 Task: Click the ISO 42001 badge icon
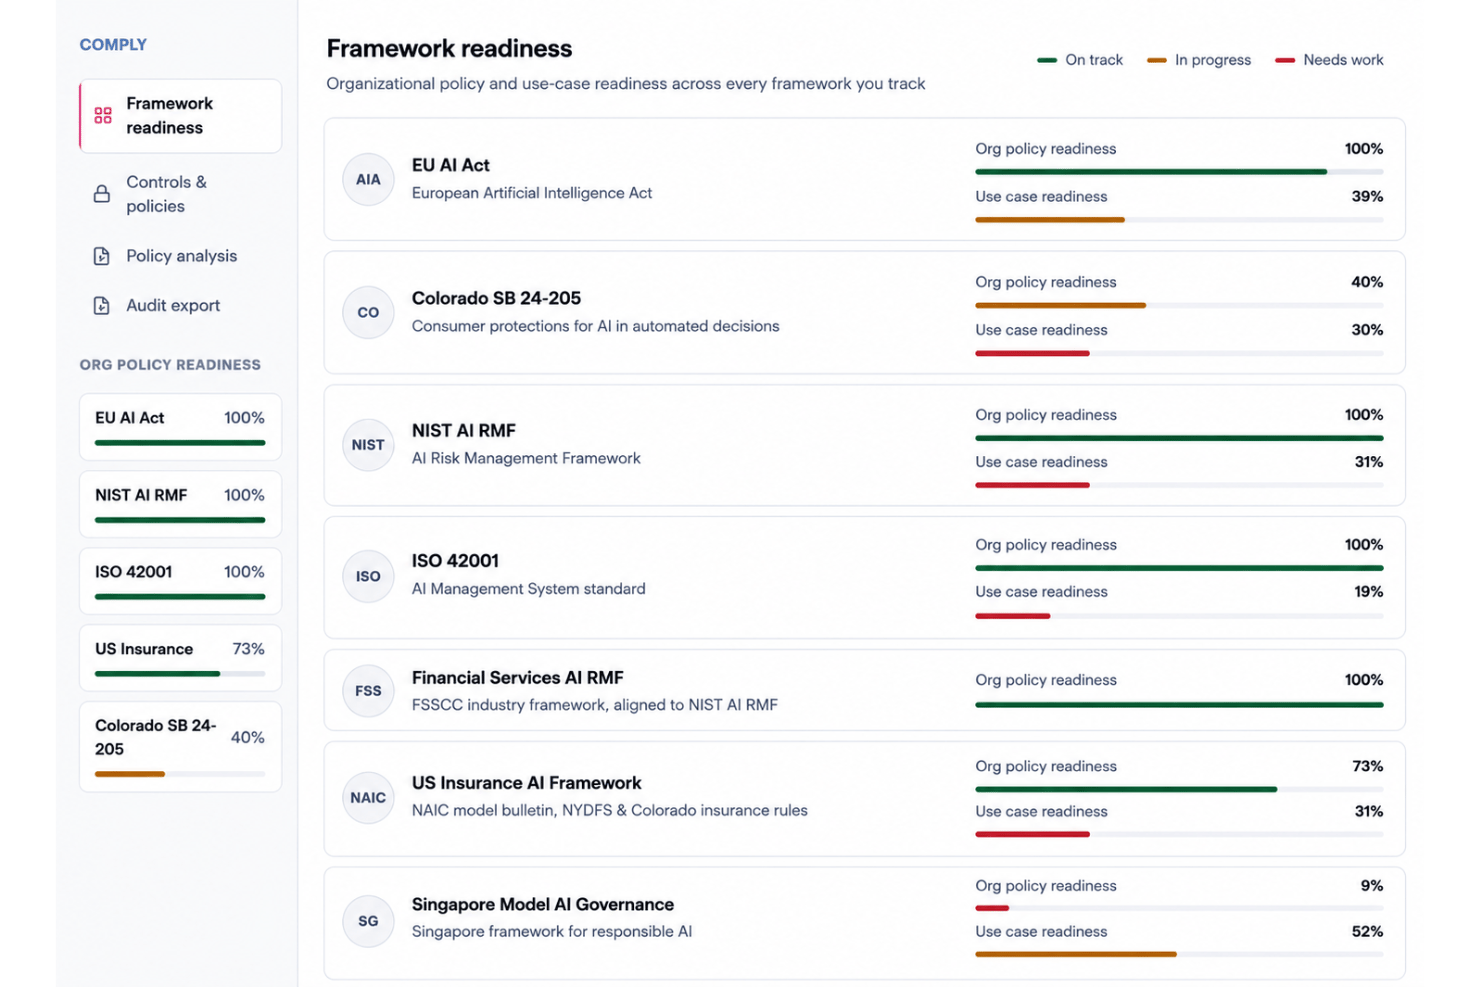click(368, 577)
